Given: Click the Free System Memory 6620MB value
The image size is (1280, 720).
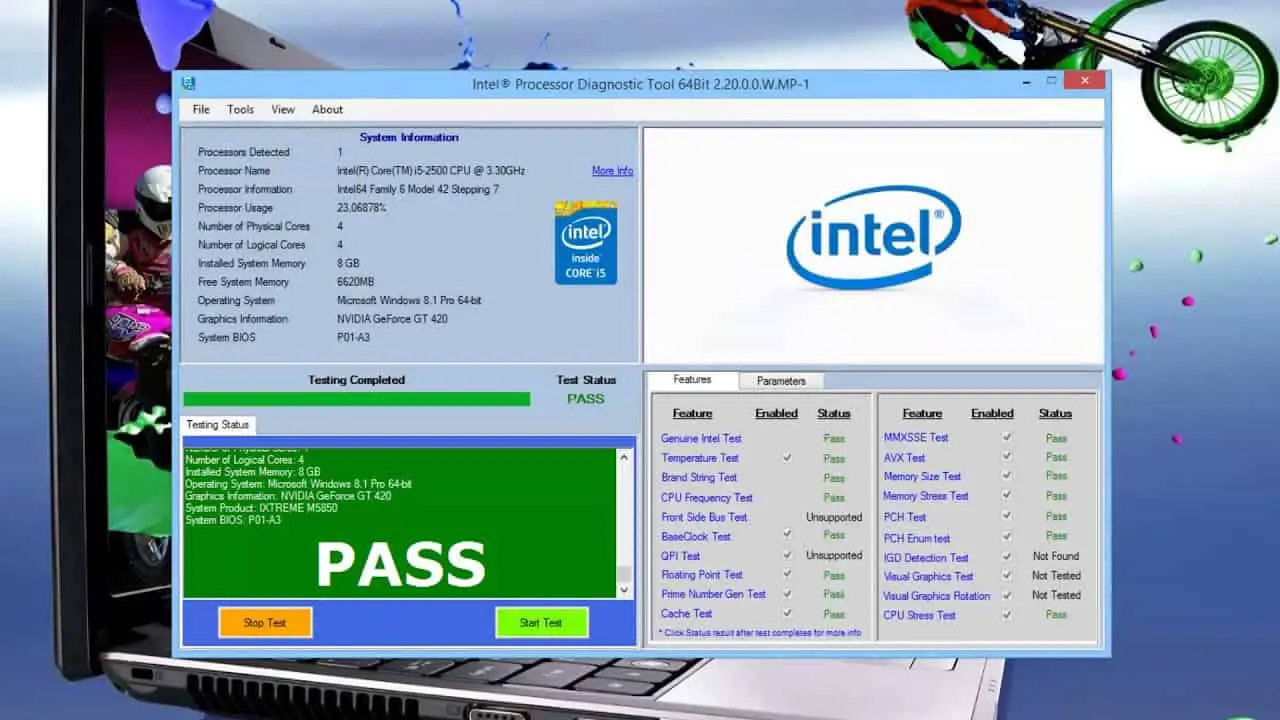Looking at the screenshot, I should 356,282.
